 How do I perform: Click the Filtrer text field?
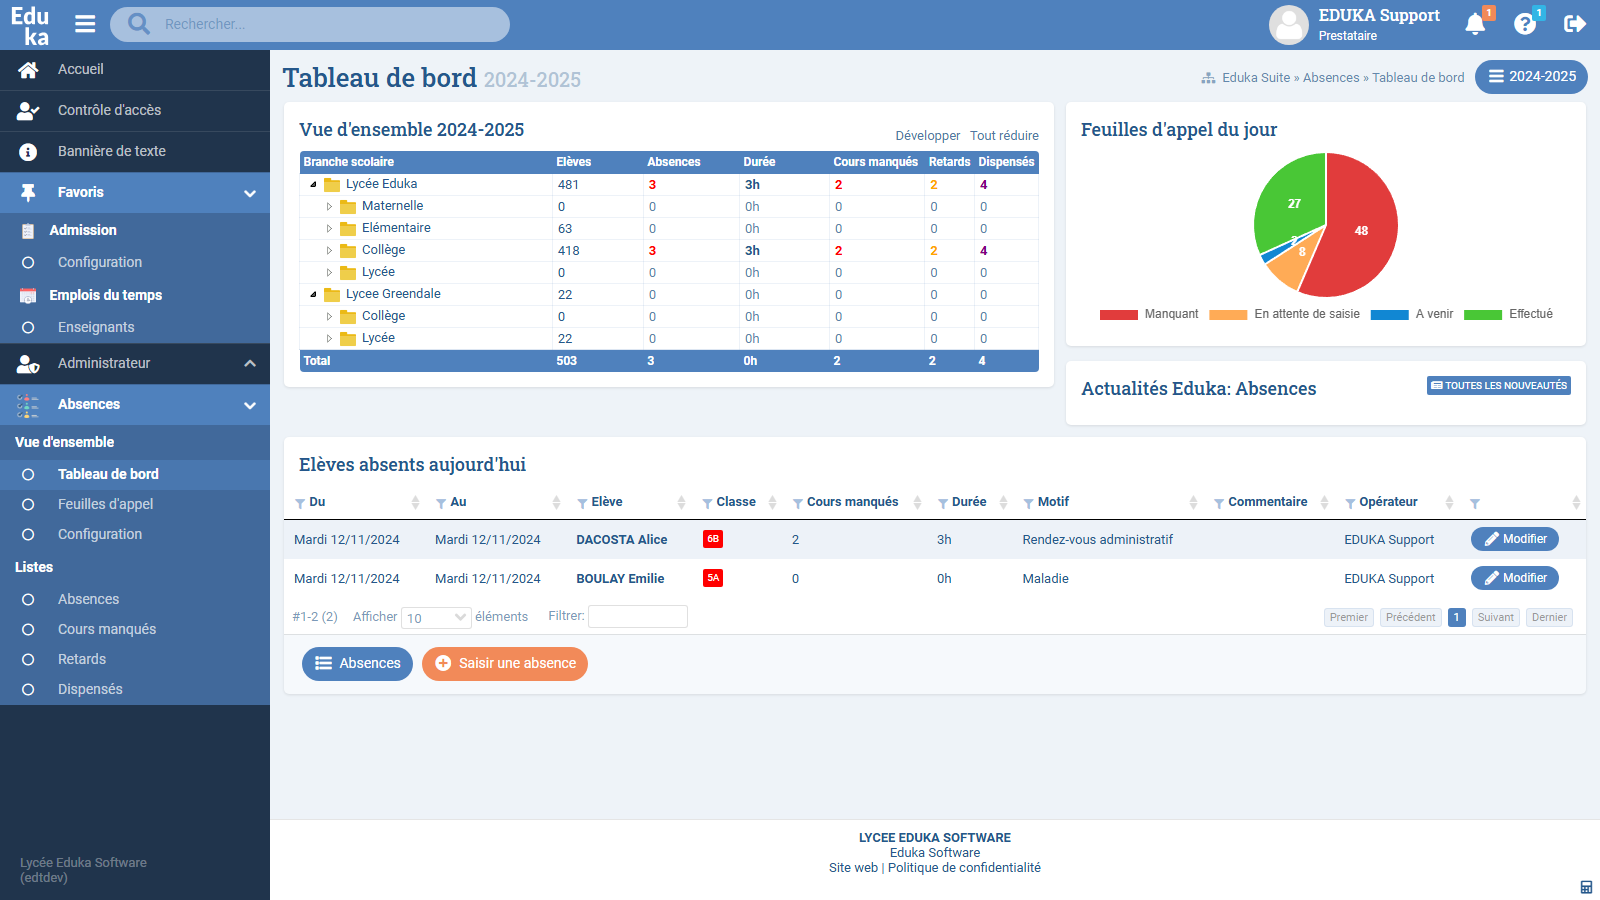(x=637, y=617)
